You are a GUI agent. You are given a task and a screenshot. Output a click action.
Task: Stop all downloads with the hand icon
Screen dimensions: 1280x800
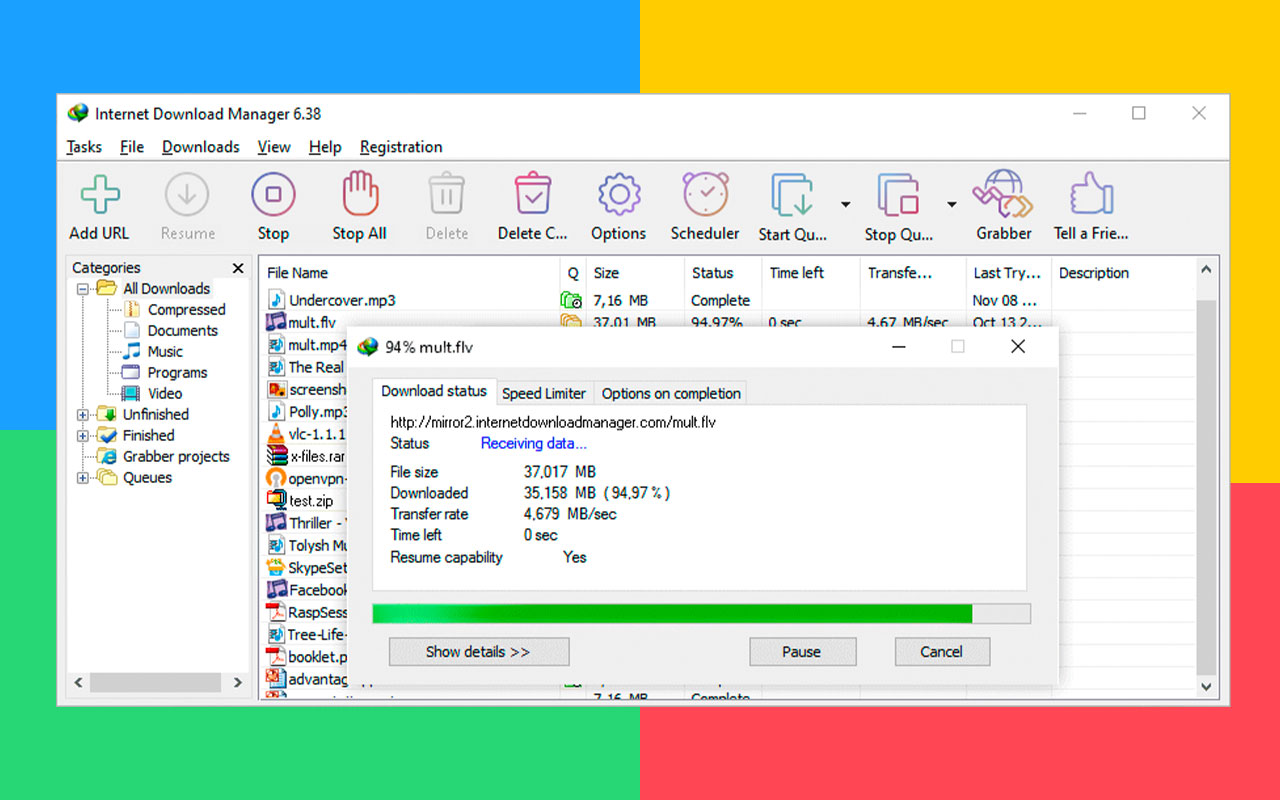coord(360,193)
